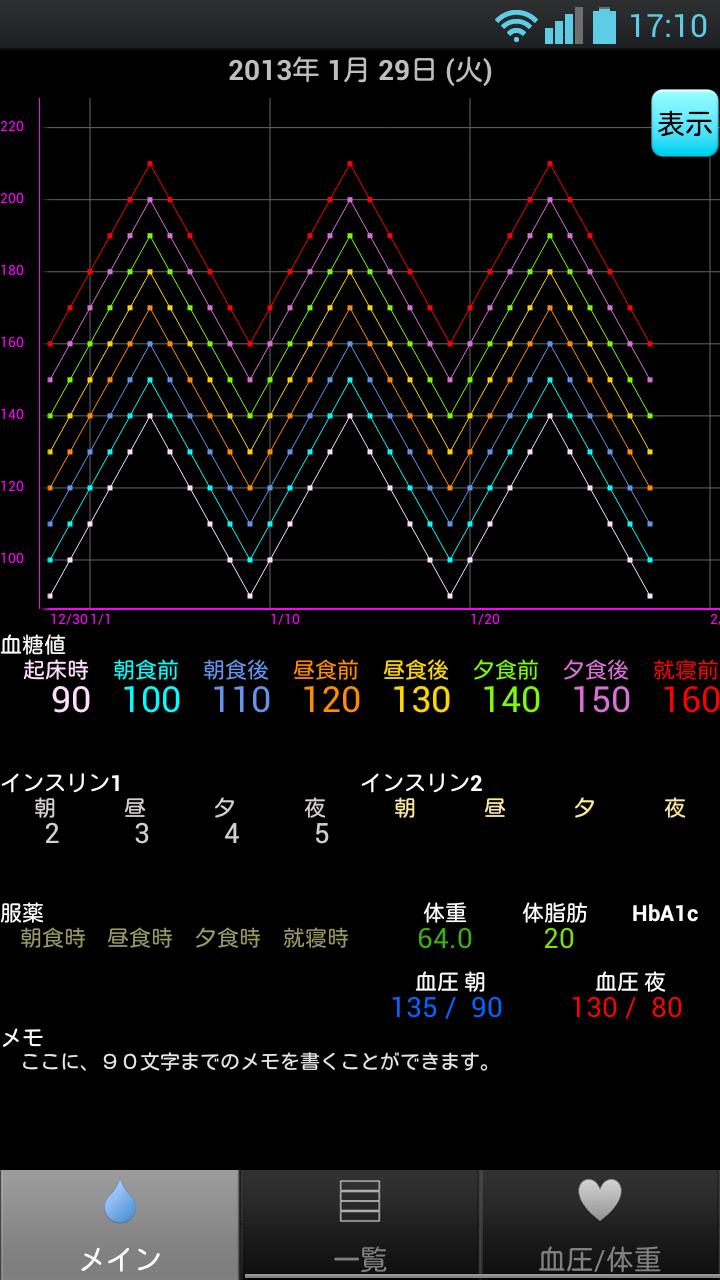Tap インスリン2 夕 field

coord(585,808)
